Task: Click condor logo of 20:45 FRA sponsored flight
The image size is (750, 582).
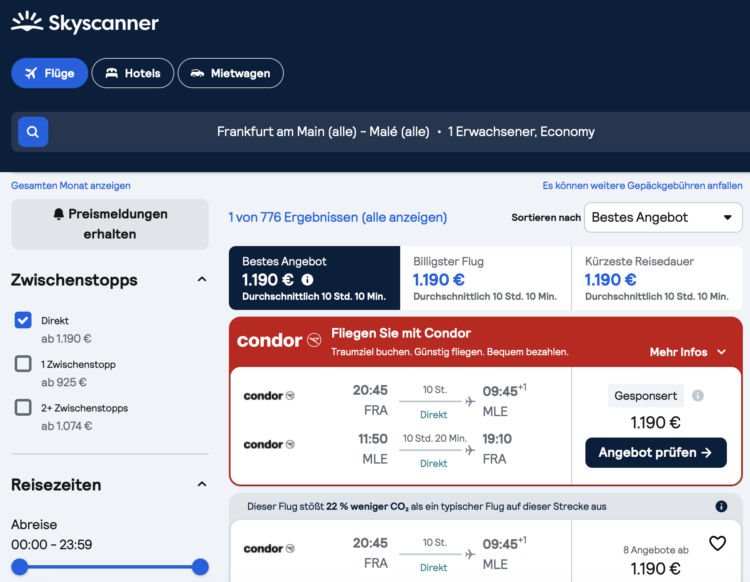Action: [x=269, y=395]
